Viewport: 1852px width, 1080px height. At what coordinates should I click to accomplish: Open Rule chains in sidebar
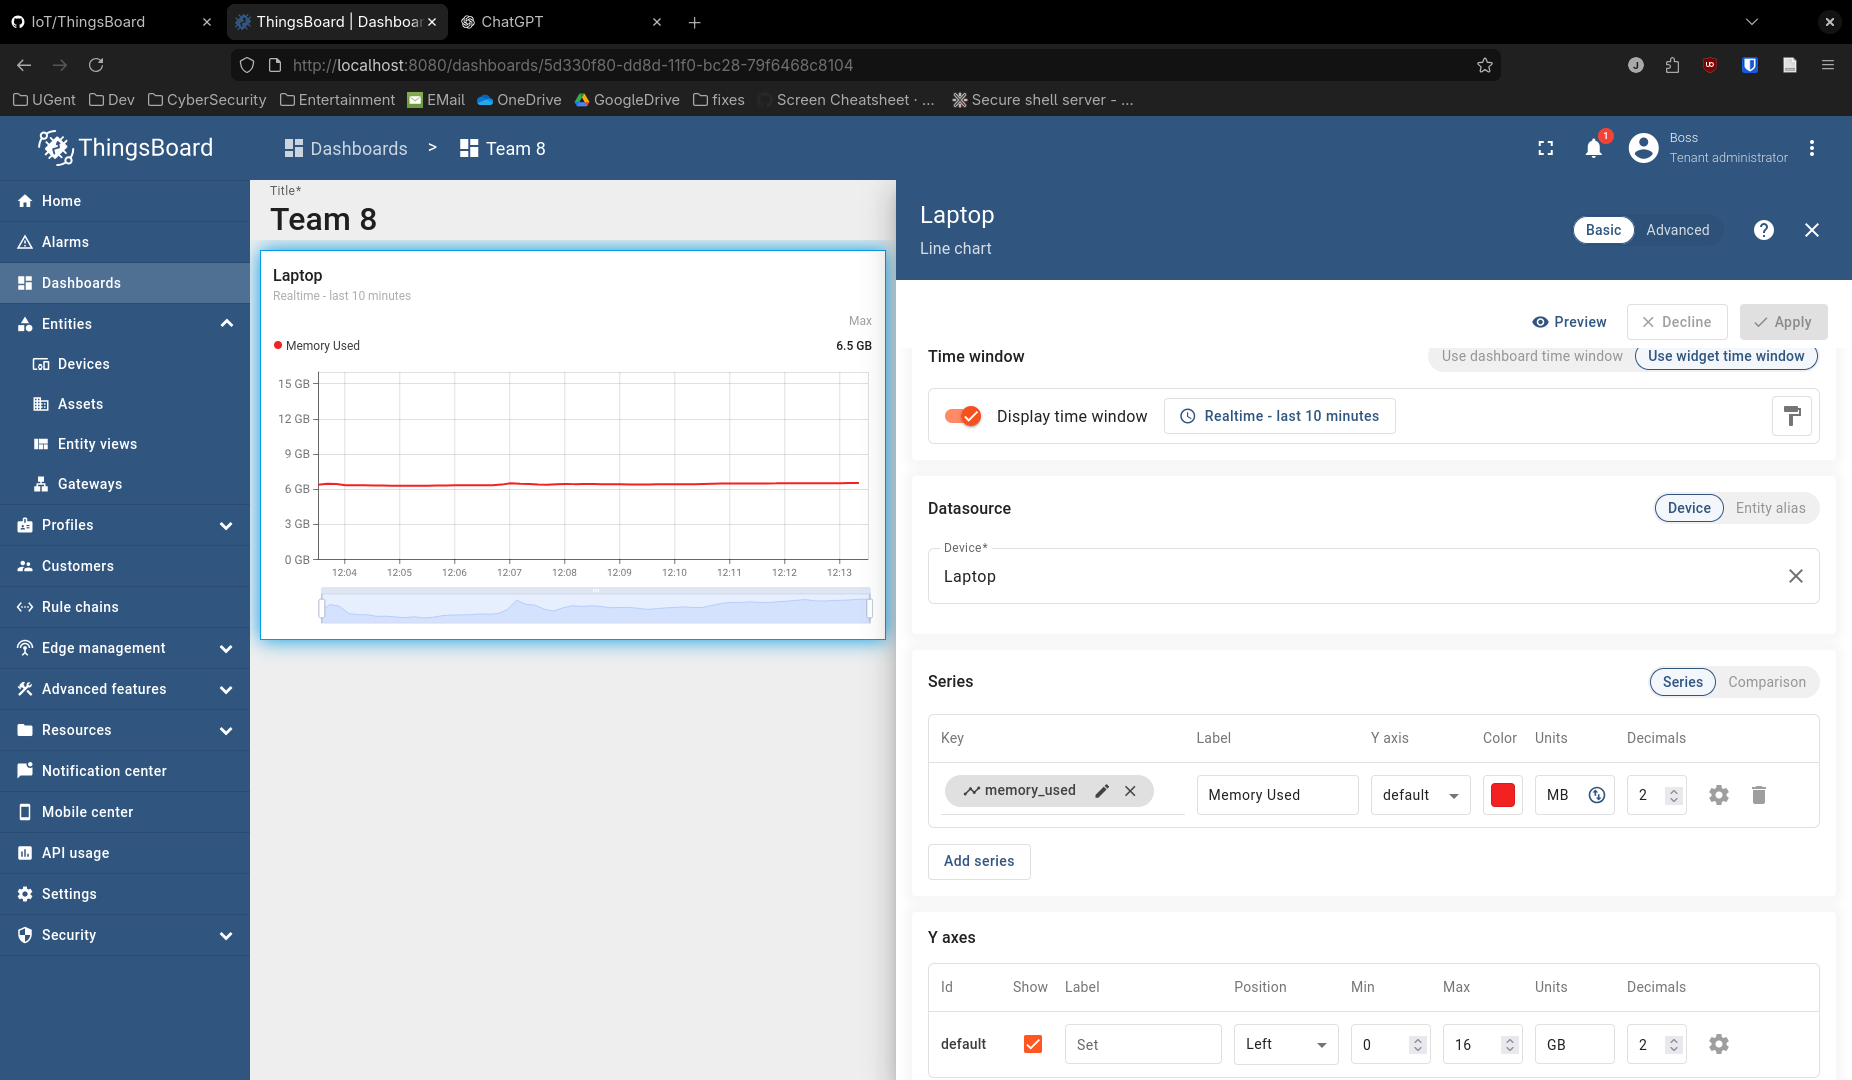80,607
